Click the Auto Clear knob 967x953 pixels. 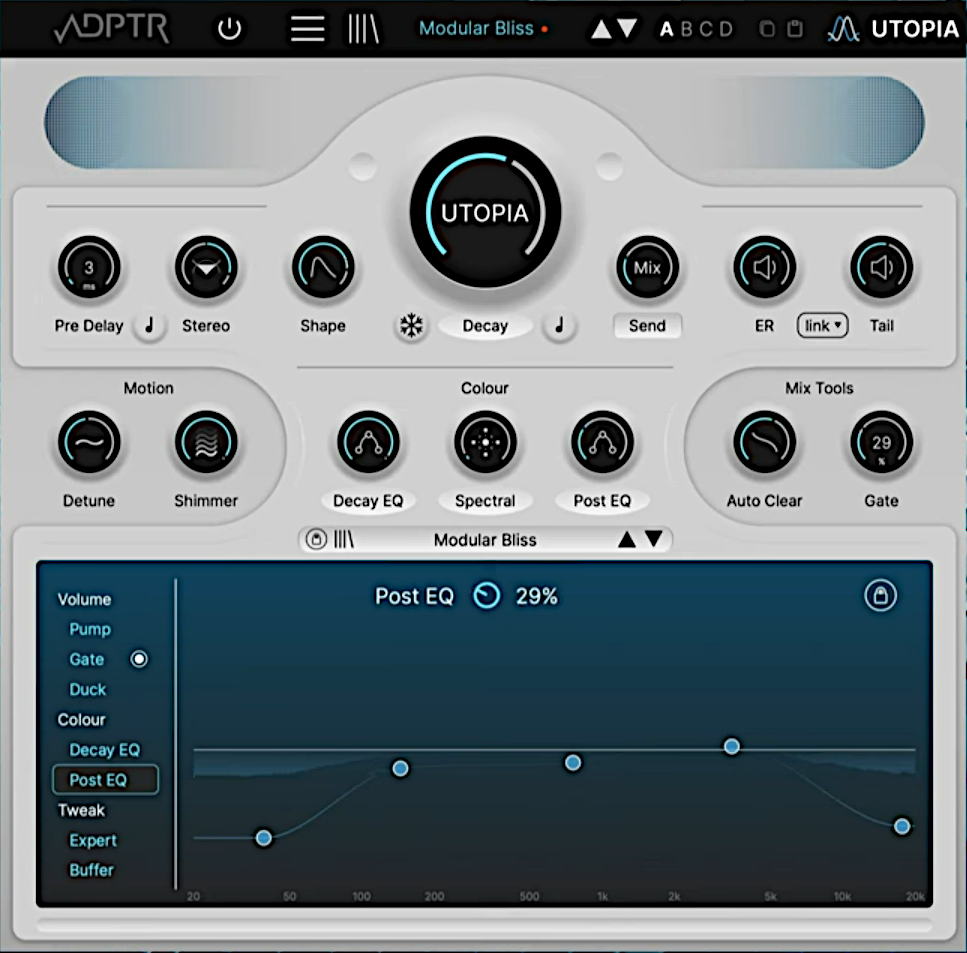click(765, 442)
